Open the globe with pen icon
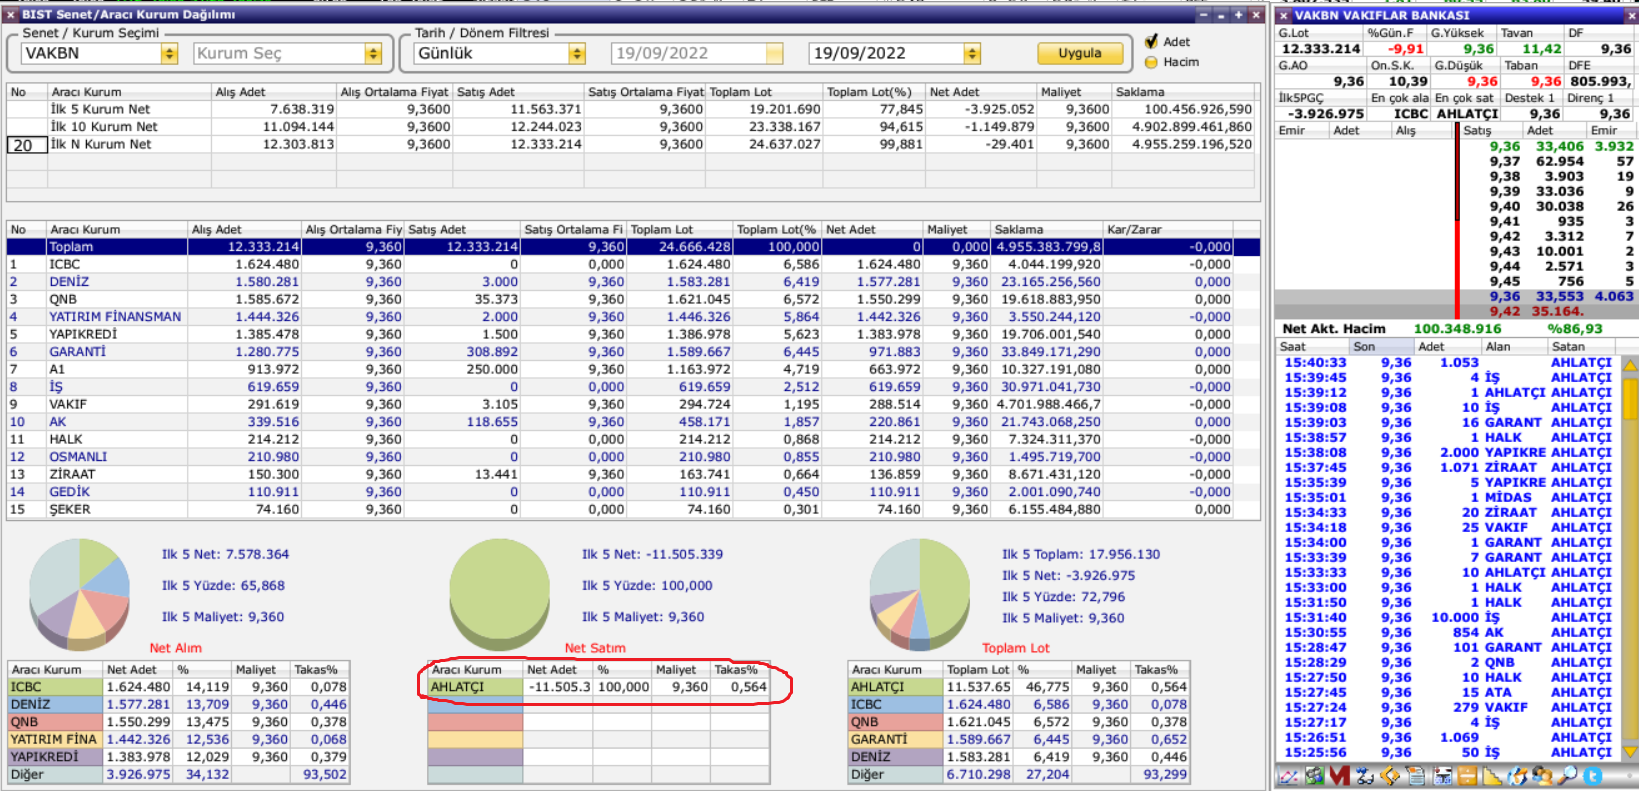This screenshot has width=1639, height=791. [1518, 776]
